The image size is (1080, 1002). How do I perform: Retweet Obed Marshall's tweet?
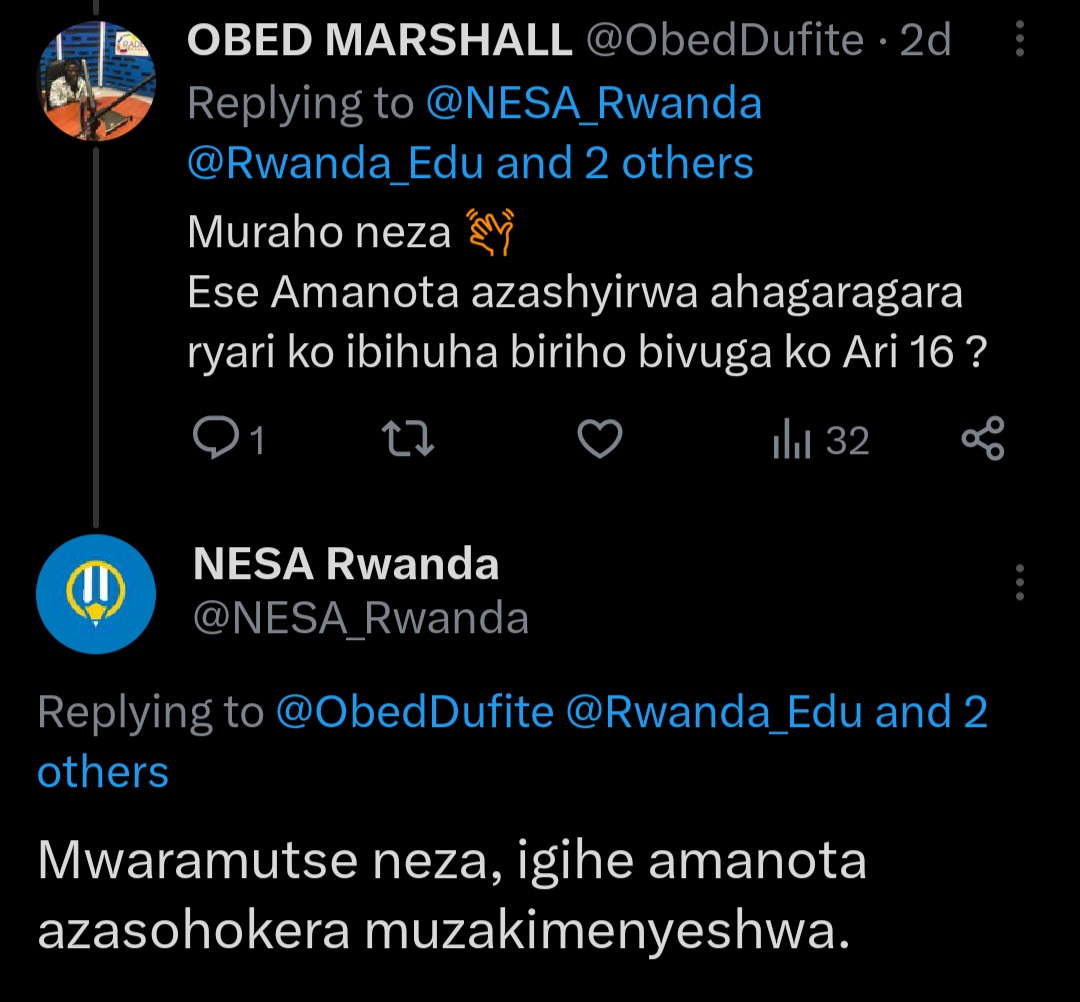(x=410, y=440)
